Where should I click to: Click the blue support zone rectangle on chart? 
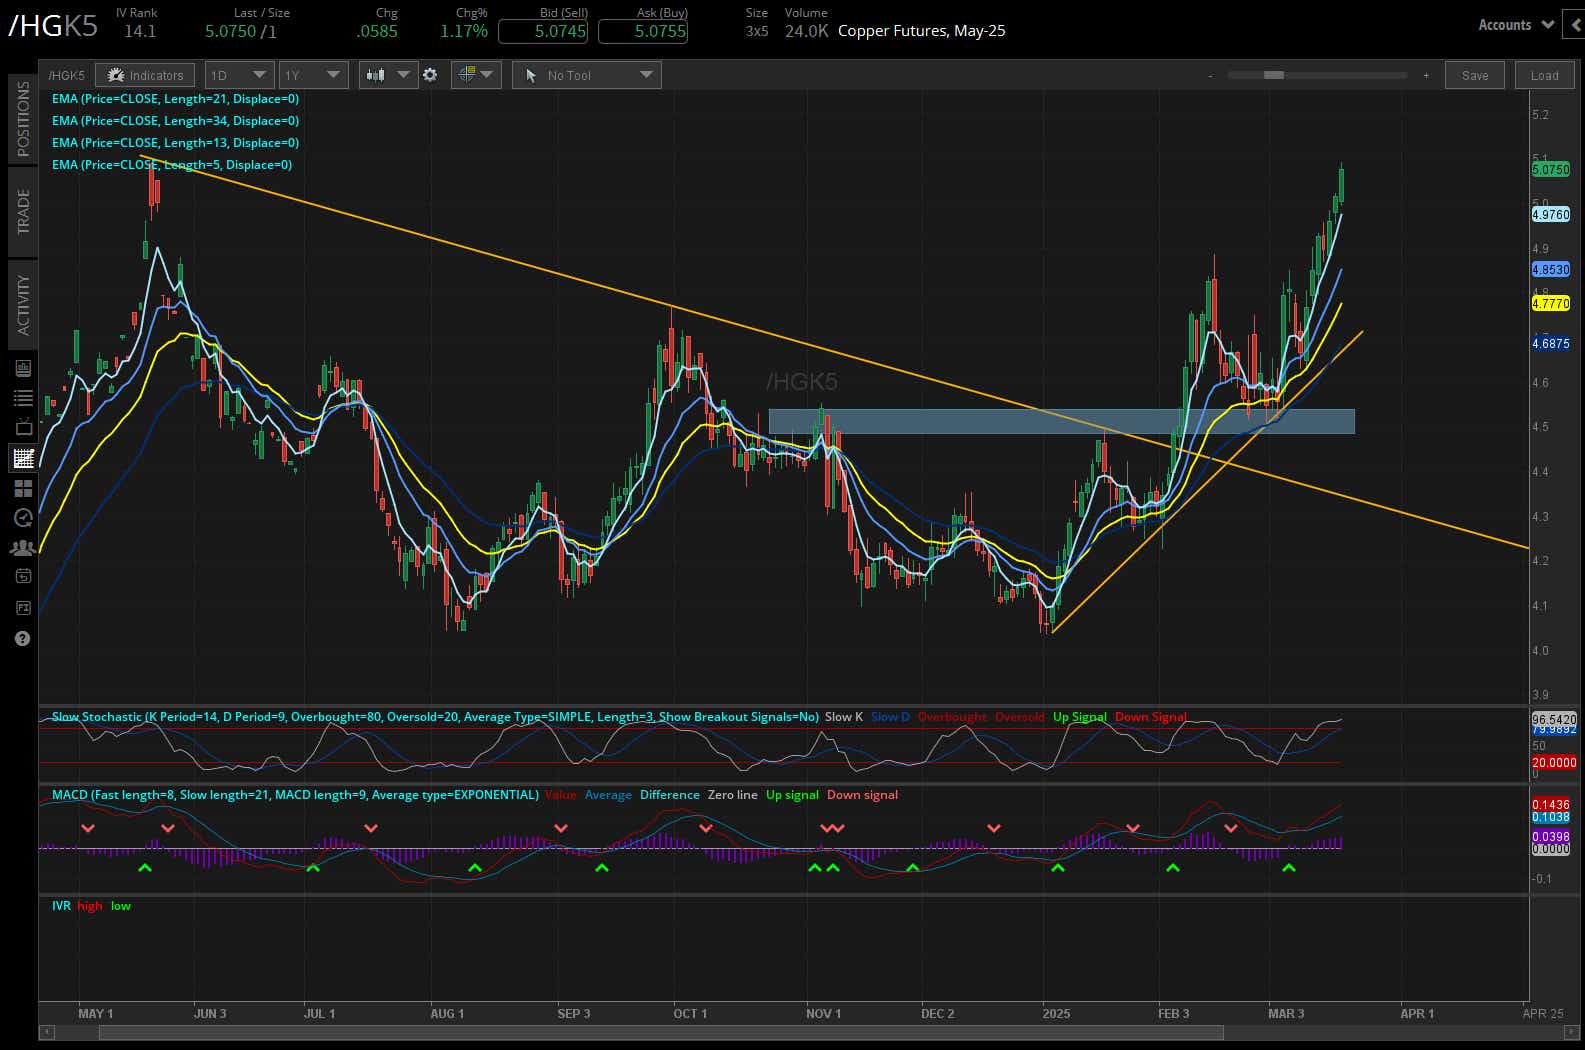(x=1061, y=421)
